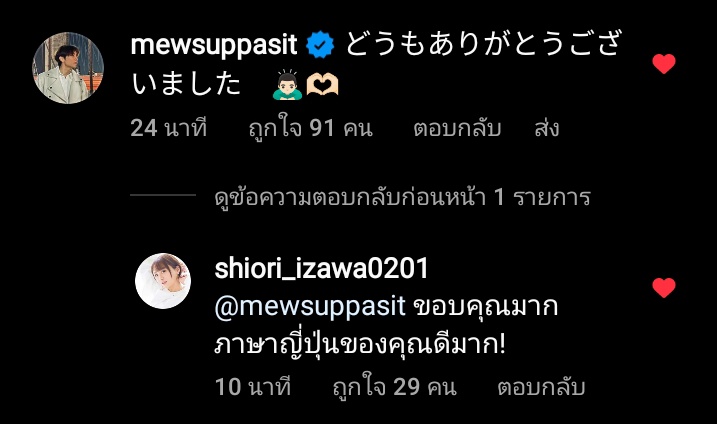Reply to shiori_izawa0201 using ตอบกลับ
717x424 pixels.
[x=541, y=387]
